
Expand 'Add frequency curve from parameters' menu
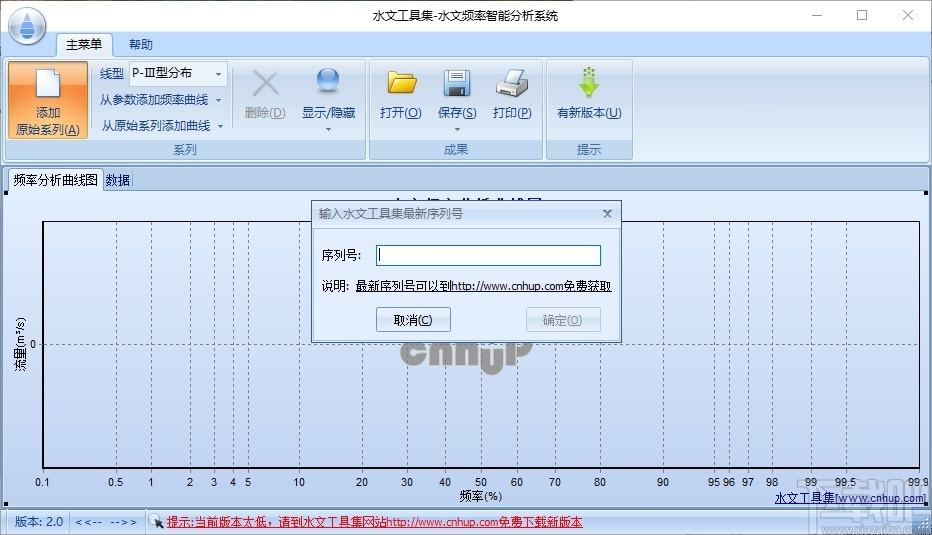[x=218, y=100]
